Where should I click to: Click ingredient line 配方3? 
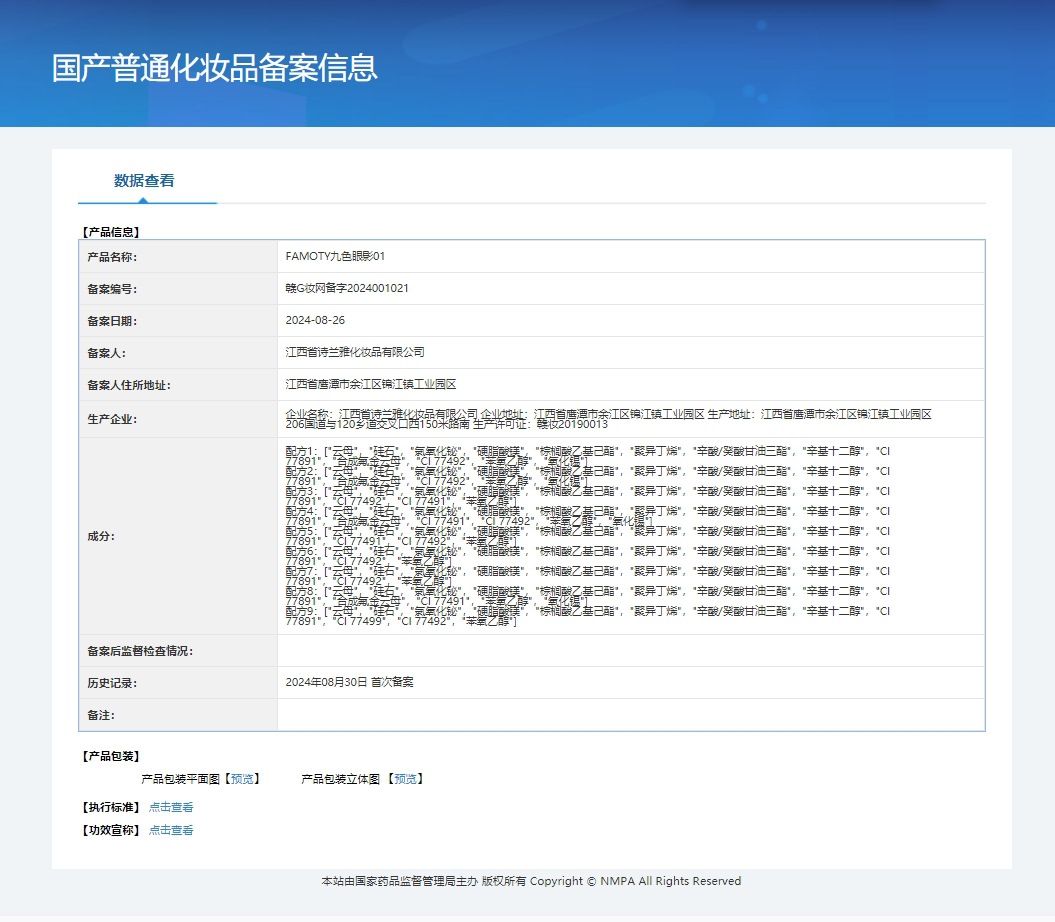point(587,496)
